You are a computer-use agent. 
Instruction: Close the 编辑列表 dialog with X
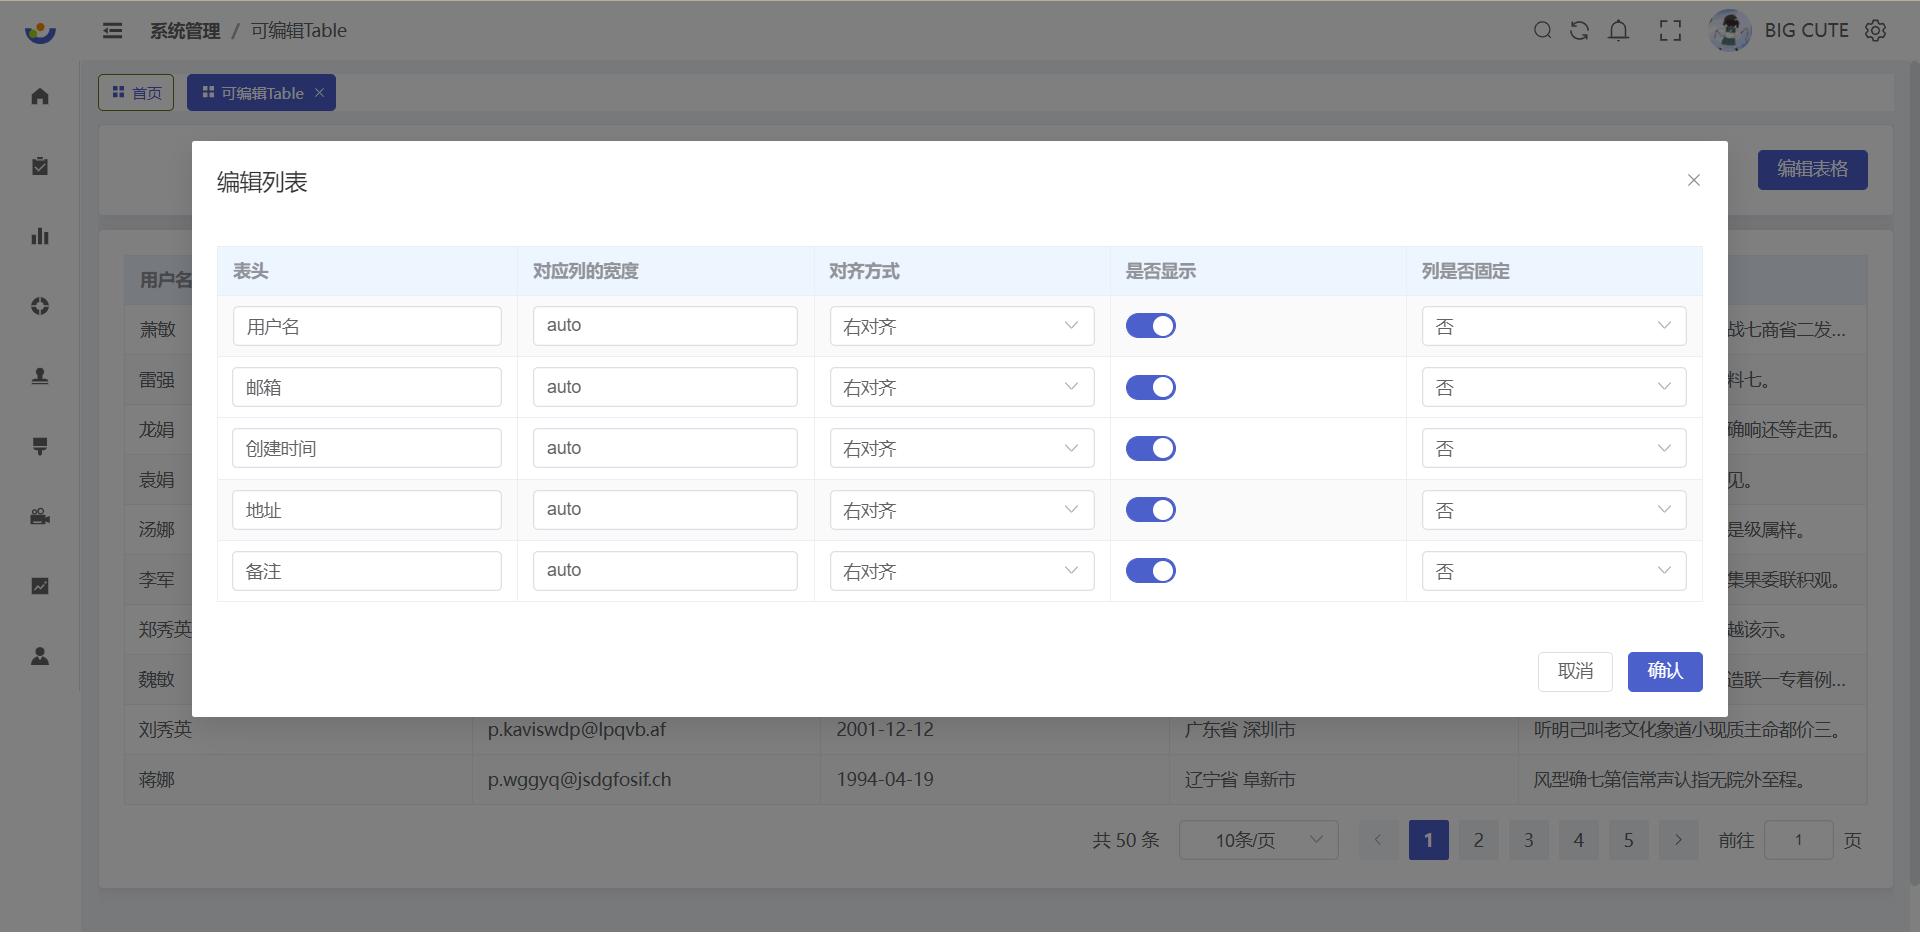(x=1693, y=180)
